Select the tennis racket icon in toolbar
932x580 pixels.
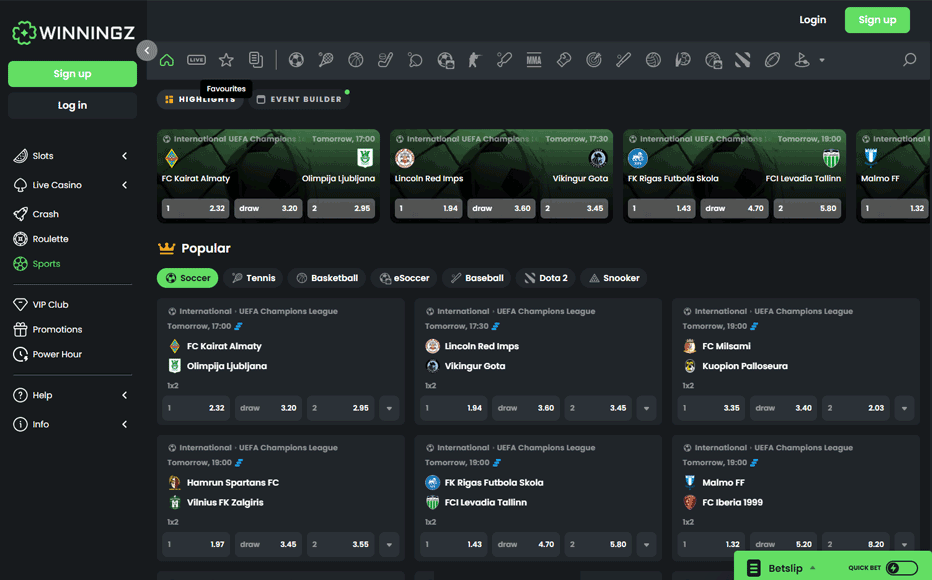(x=326, y=60)
